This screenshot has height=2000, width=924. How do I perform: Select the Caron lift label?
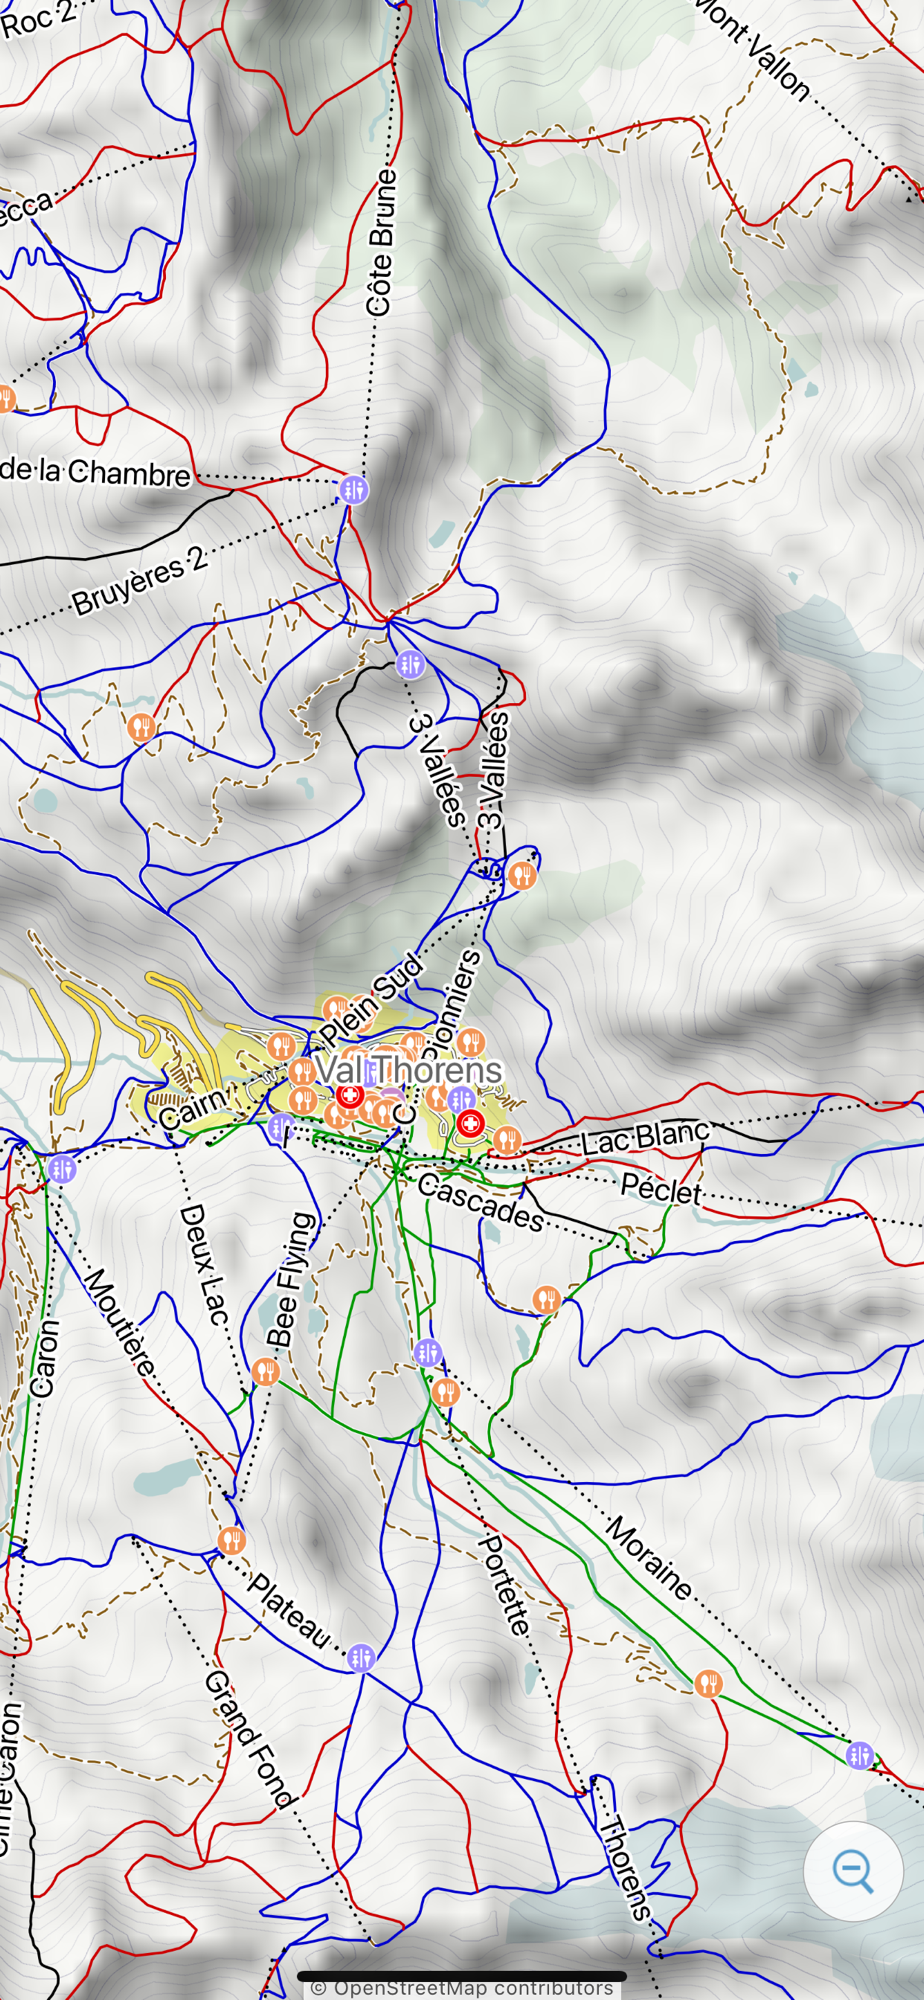point(45,1358)
